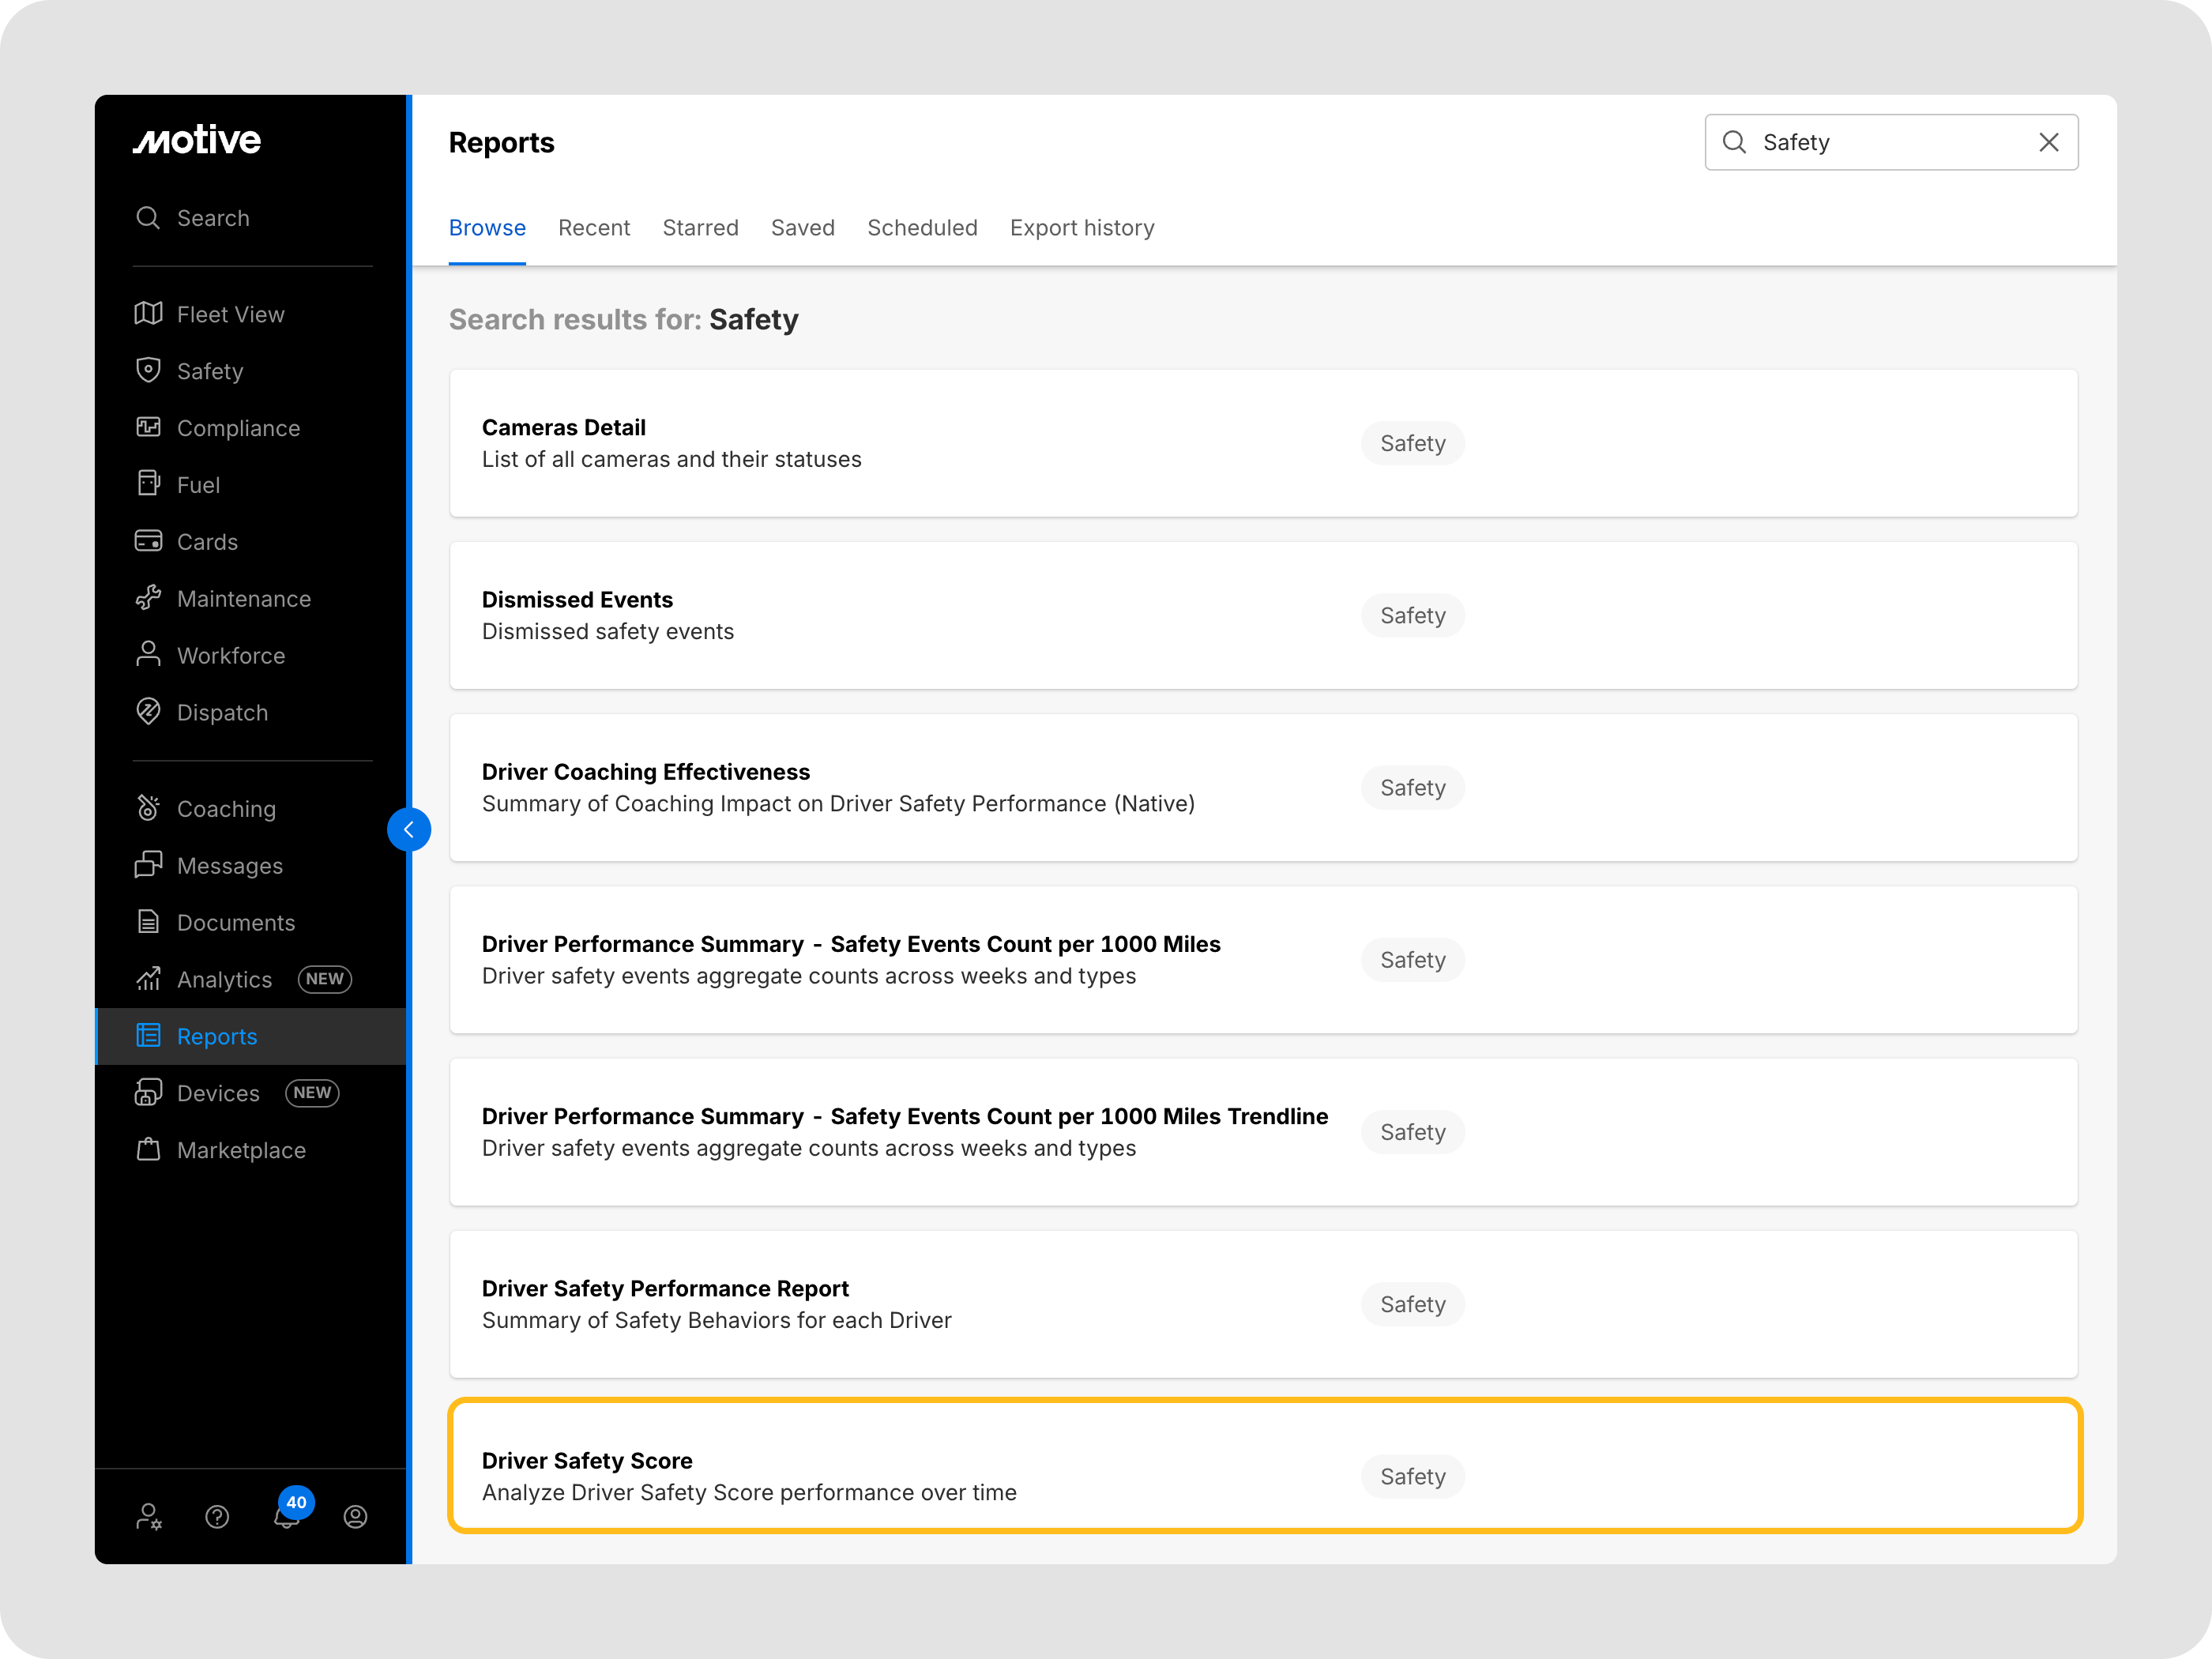Open sidebar Search
This screenshot has height=1659, width=2212.
click(213, 218)
